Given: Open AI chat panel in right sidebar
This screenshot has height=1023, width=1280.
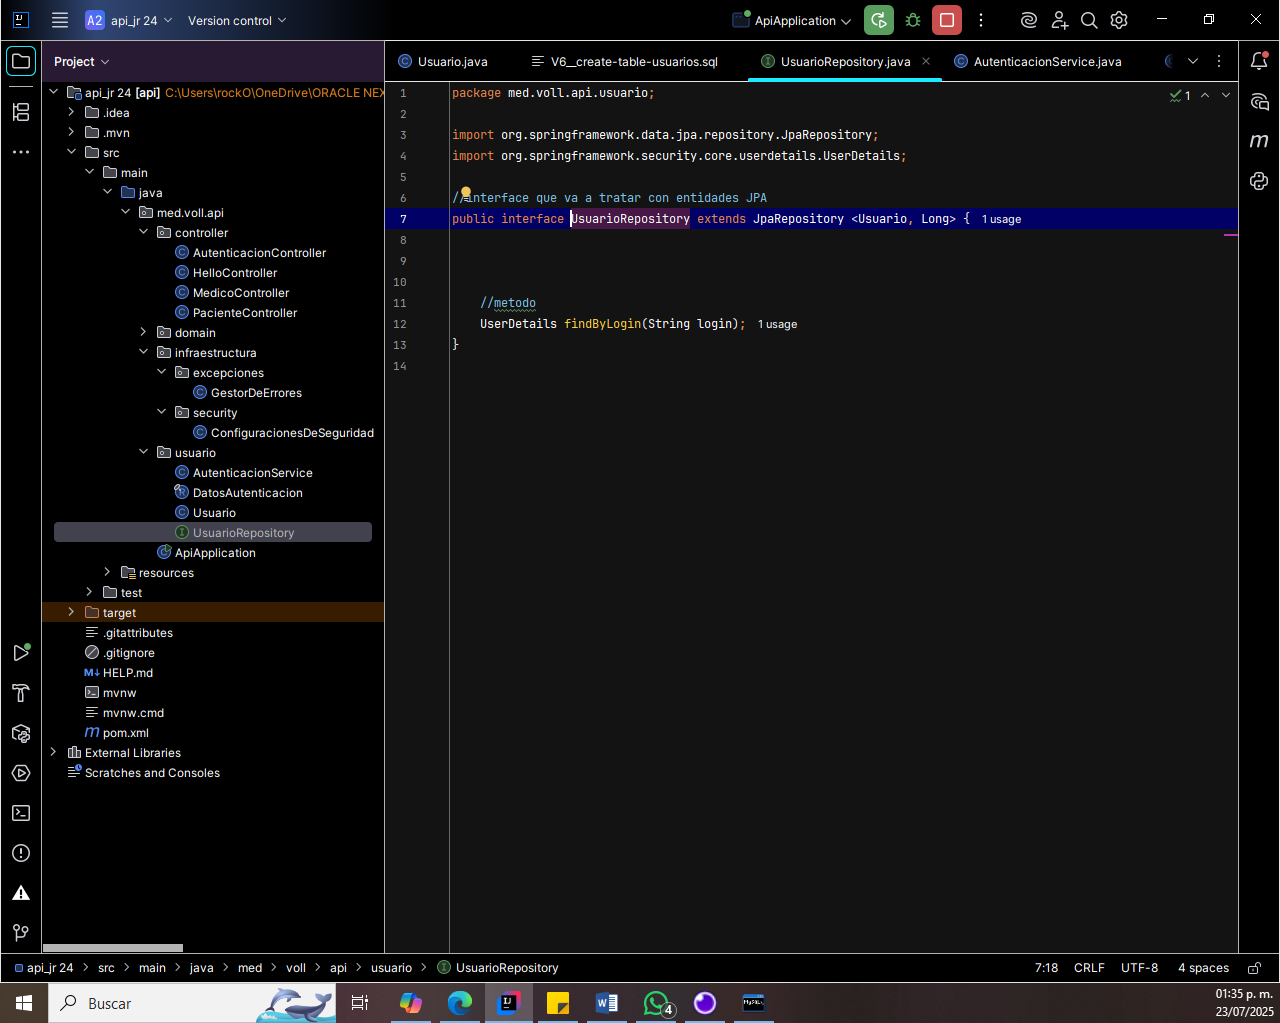Looking at the screenshot, I should (1259, 101).
